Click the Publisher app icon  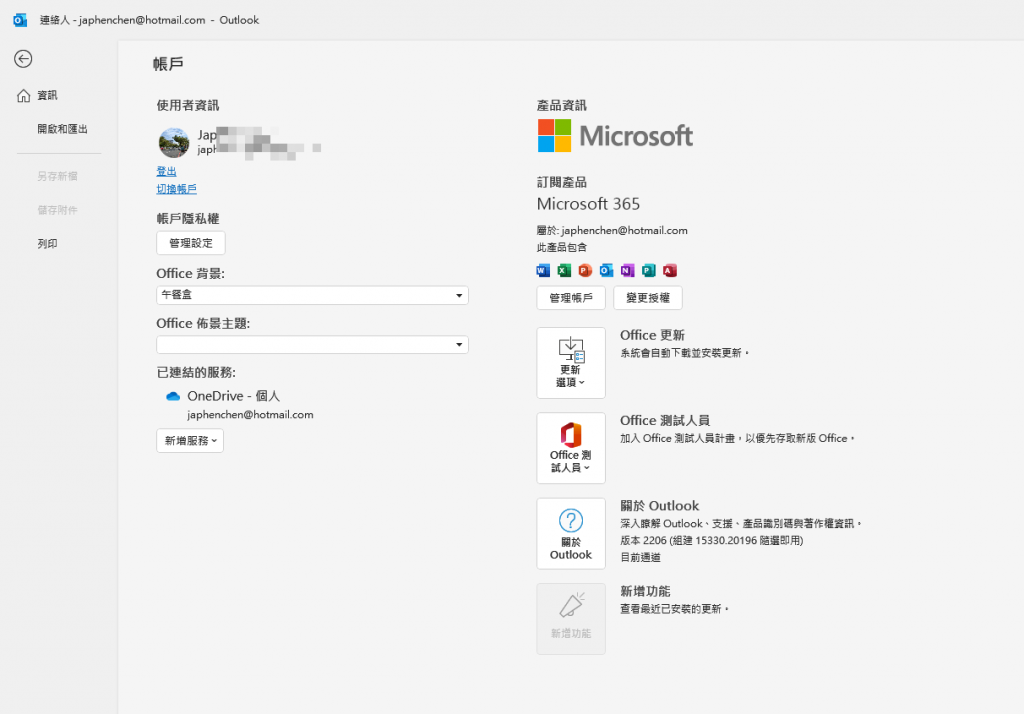648,270
